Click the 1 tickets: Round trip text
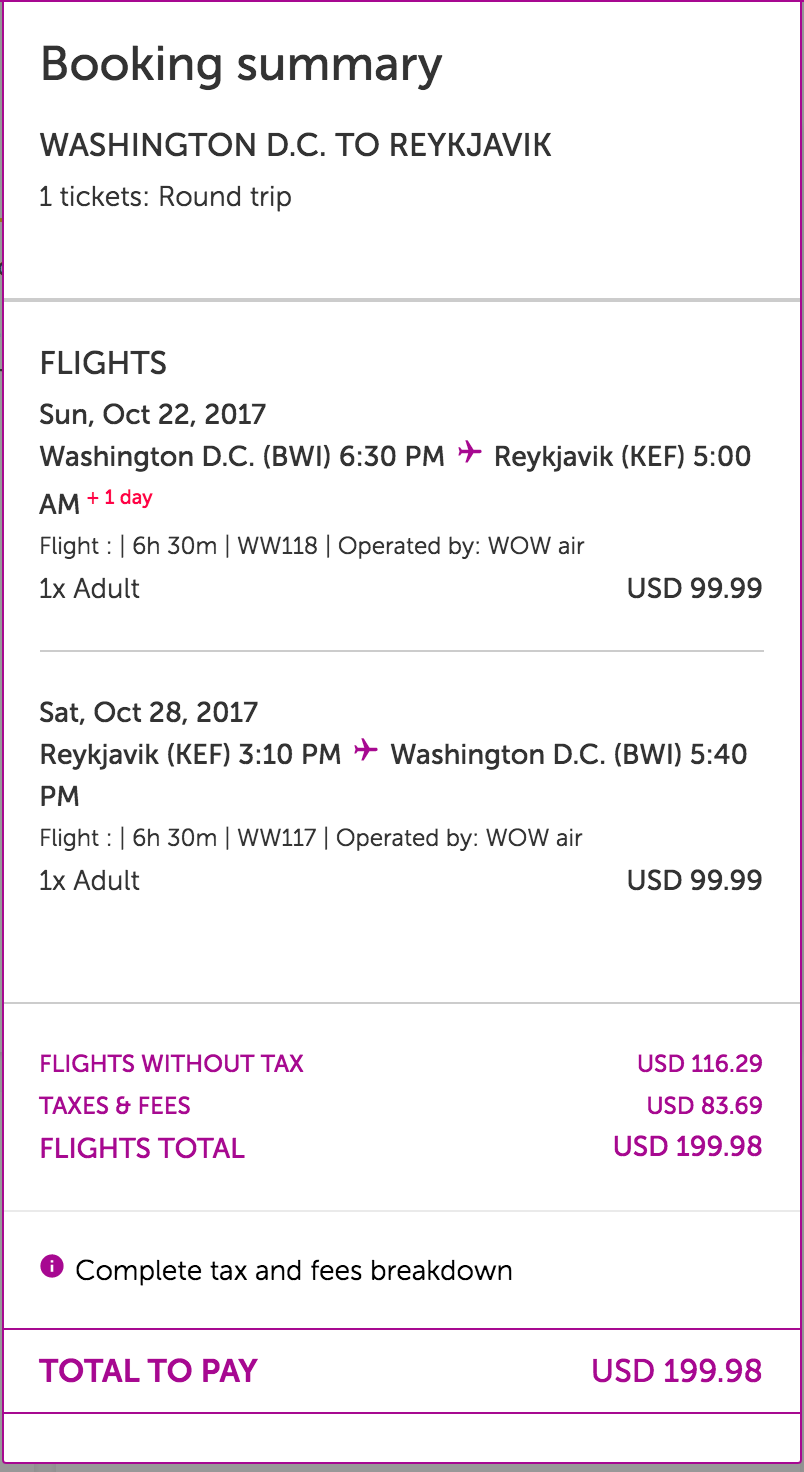Viewport: 804px width, 1472px height. click(x=165, y=196)
